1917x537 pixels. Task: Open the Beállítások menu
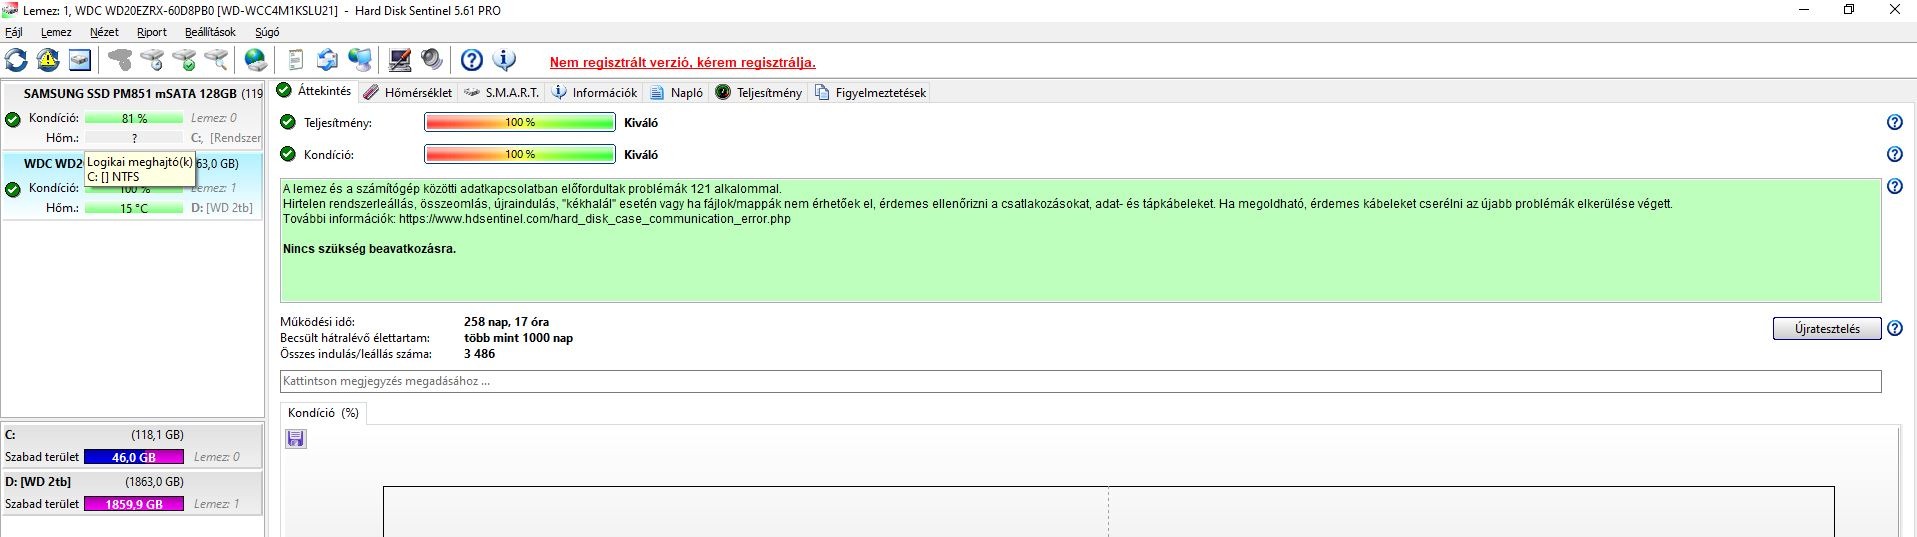click(x=210, y=32)
